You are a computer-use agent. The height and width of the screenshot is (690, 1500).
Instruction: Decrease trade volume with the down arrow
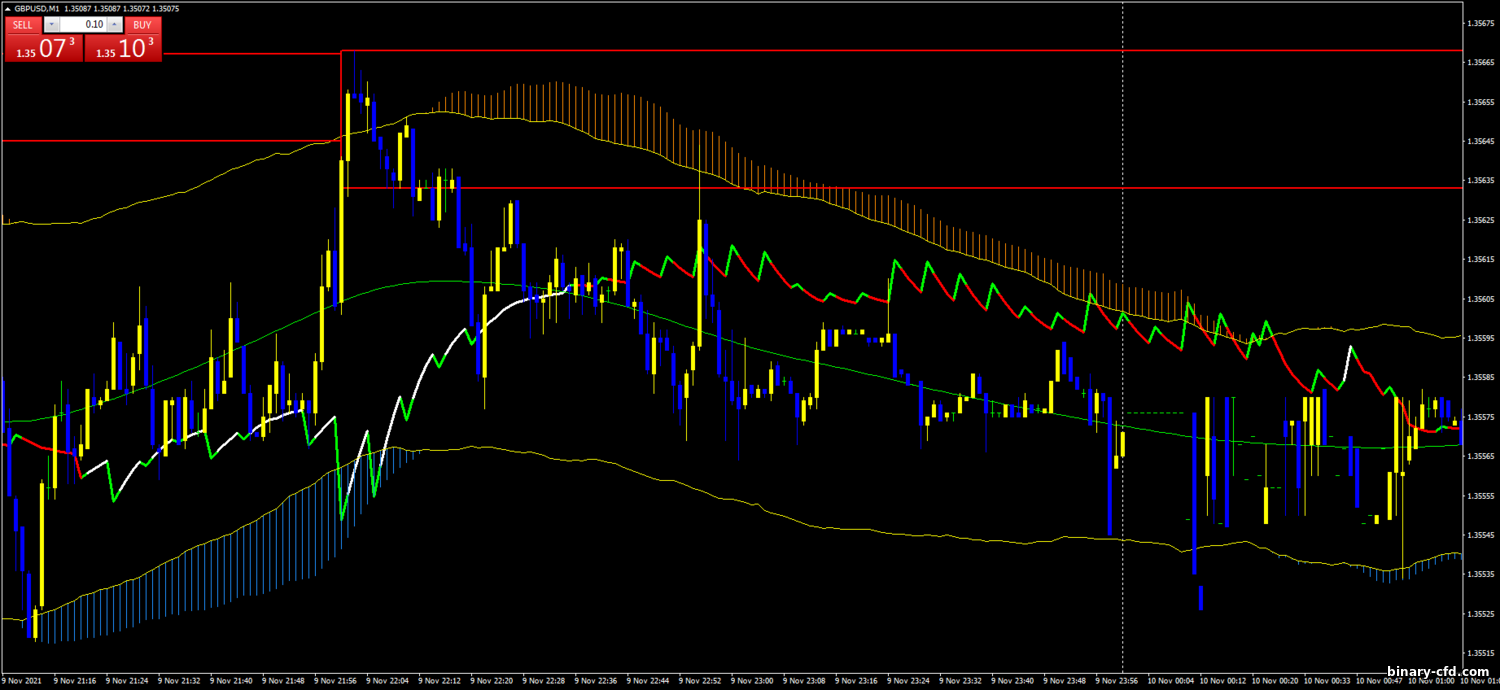[x=52, y=24]
